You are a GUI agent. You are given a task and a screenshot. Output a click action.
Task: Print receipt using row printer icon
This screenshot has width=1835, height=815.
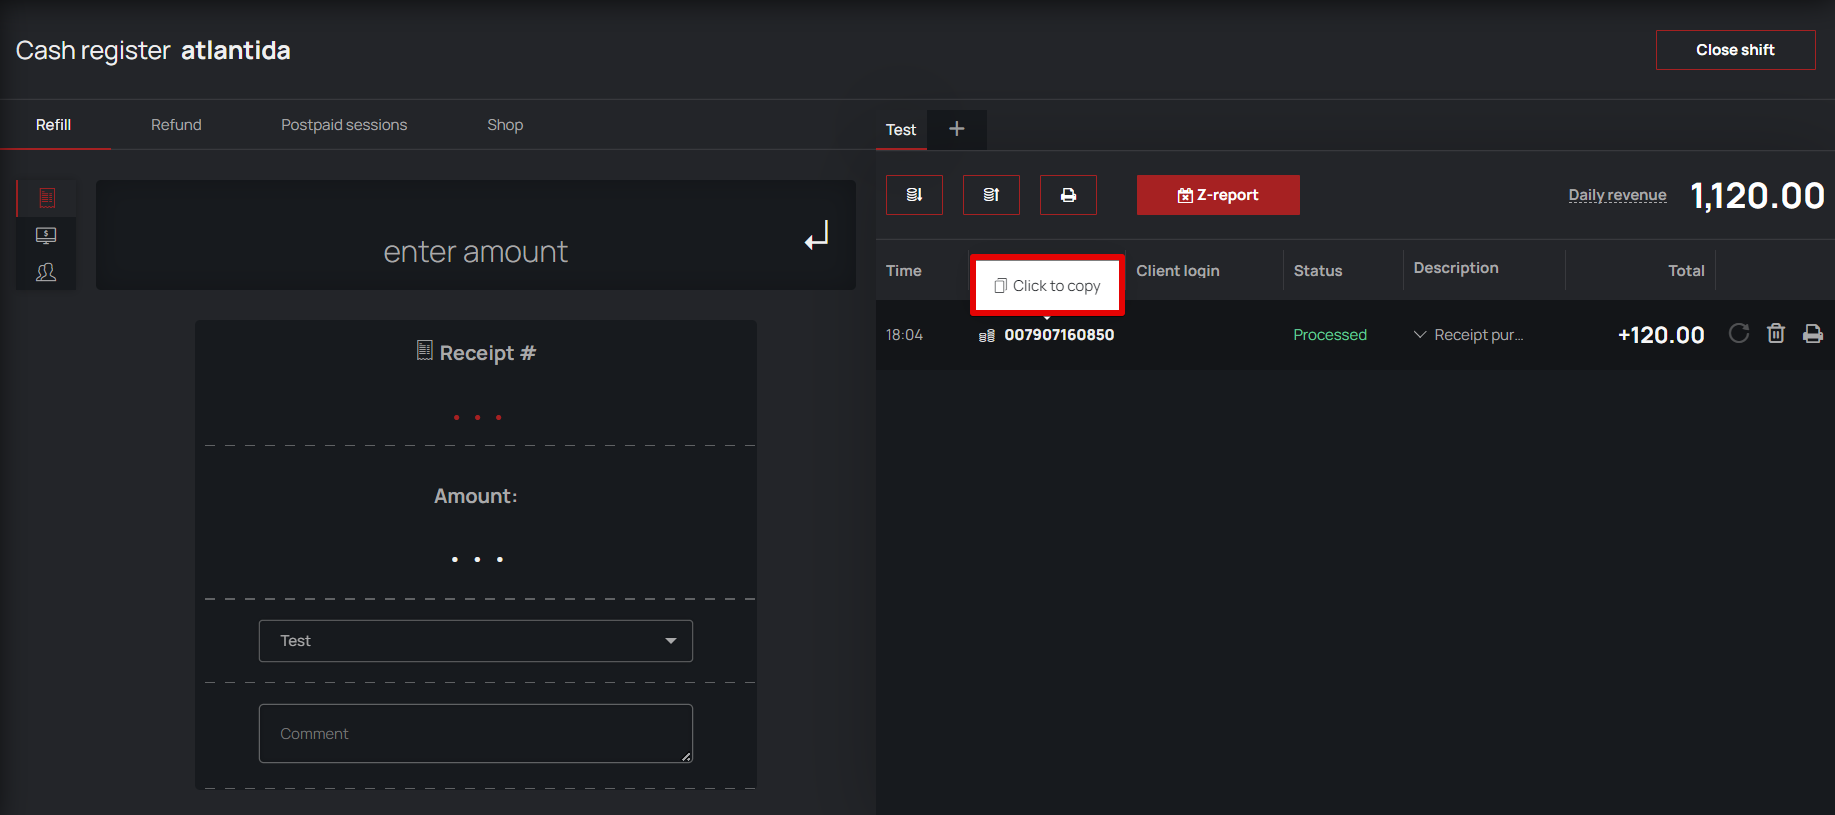(1813, 333)
